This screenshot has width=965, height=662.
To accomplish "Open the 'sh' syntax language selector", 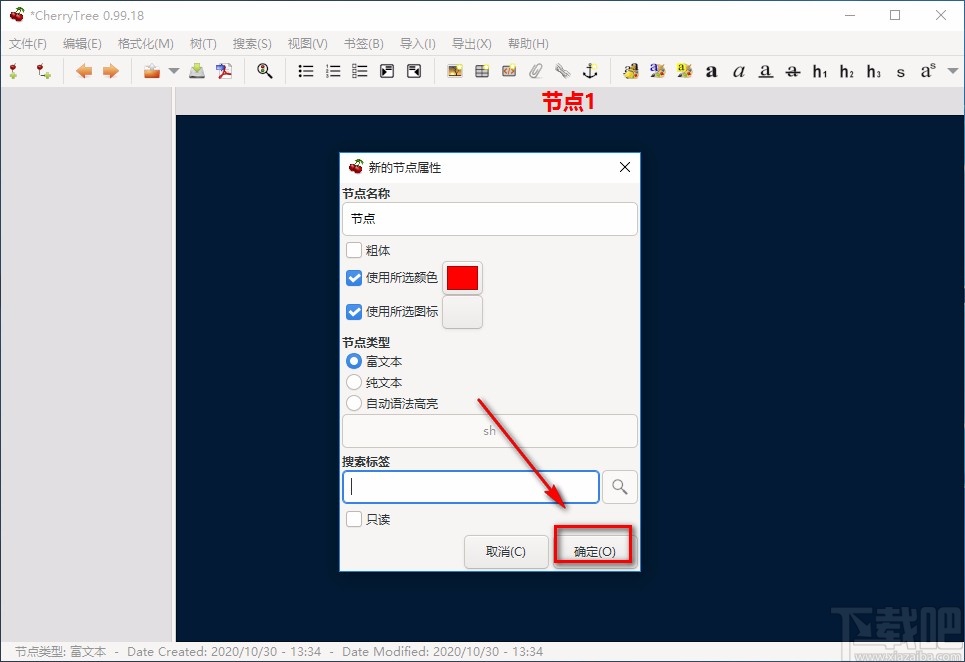I will click(490, 431).
